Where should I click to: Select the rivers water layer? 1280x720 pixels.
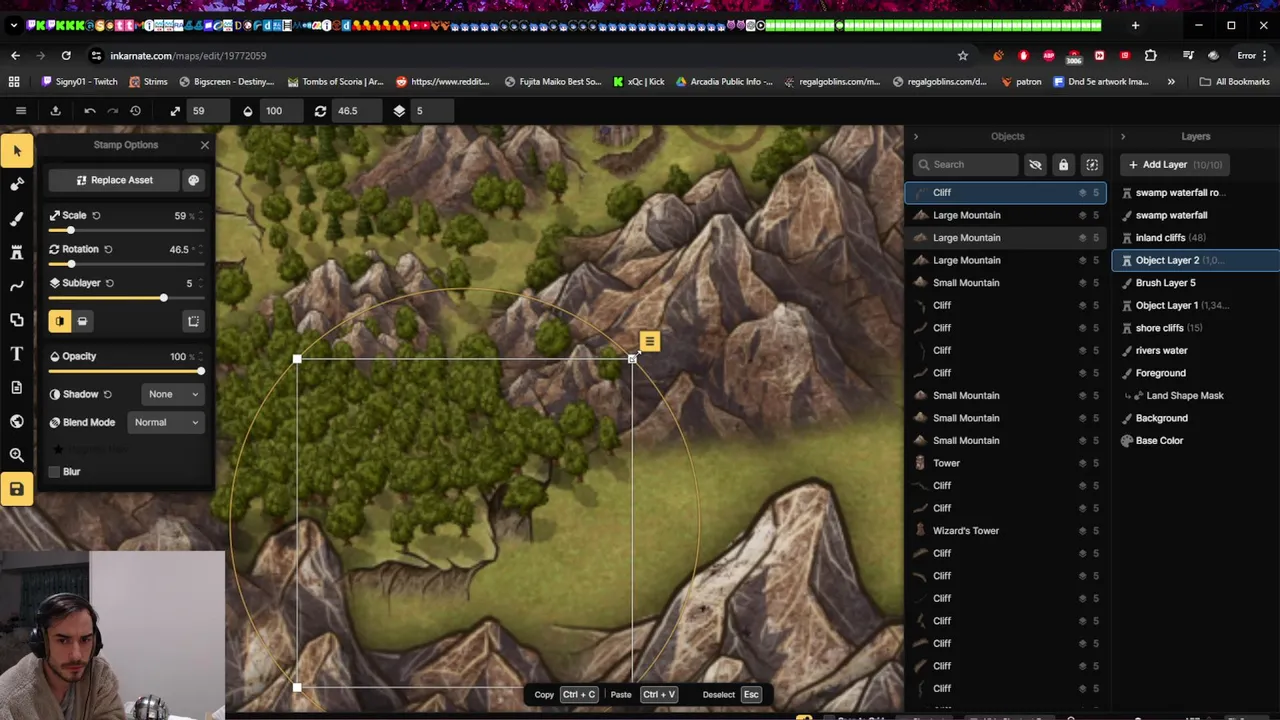coord(1195,350)
